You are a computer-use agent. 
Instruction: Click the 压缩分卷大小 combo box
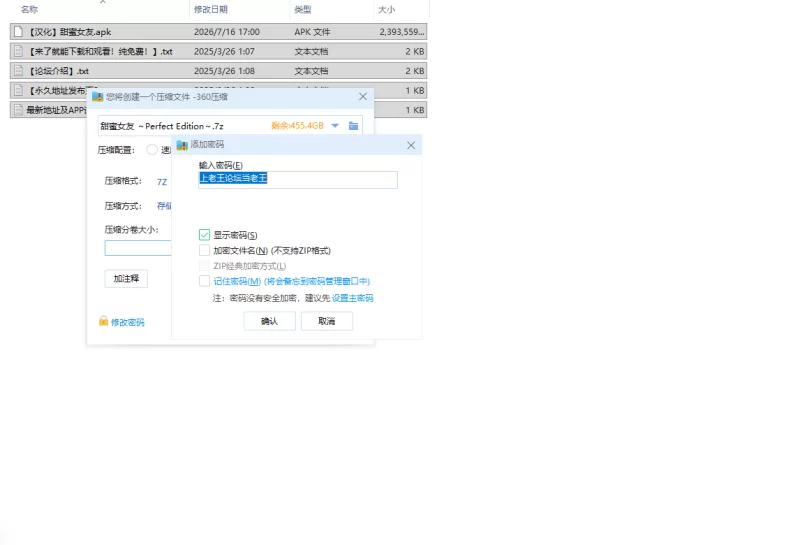click(138, 248)
